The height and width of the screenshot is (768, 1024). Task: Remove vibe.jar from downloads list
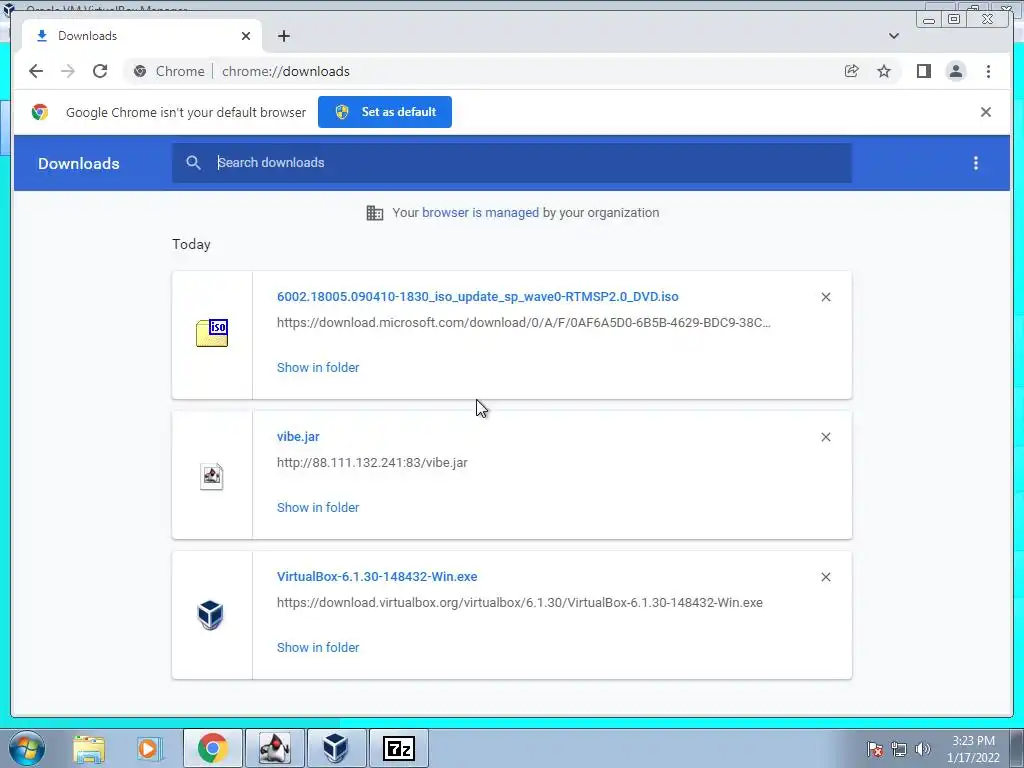pyautogui.click(x=826, y=437)
